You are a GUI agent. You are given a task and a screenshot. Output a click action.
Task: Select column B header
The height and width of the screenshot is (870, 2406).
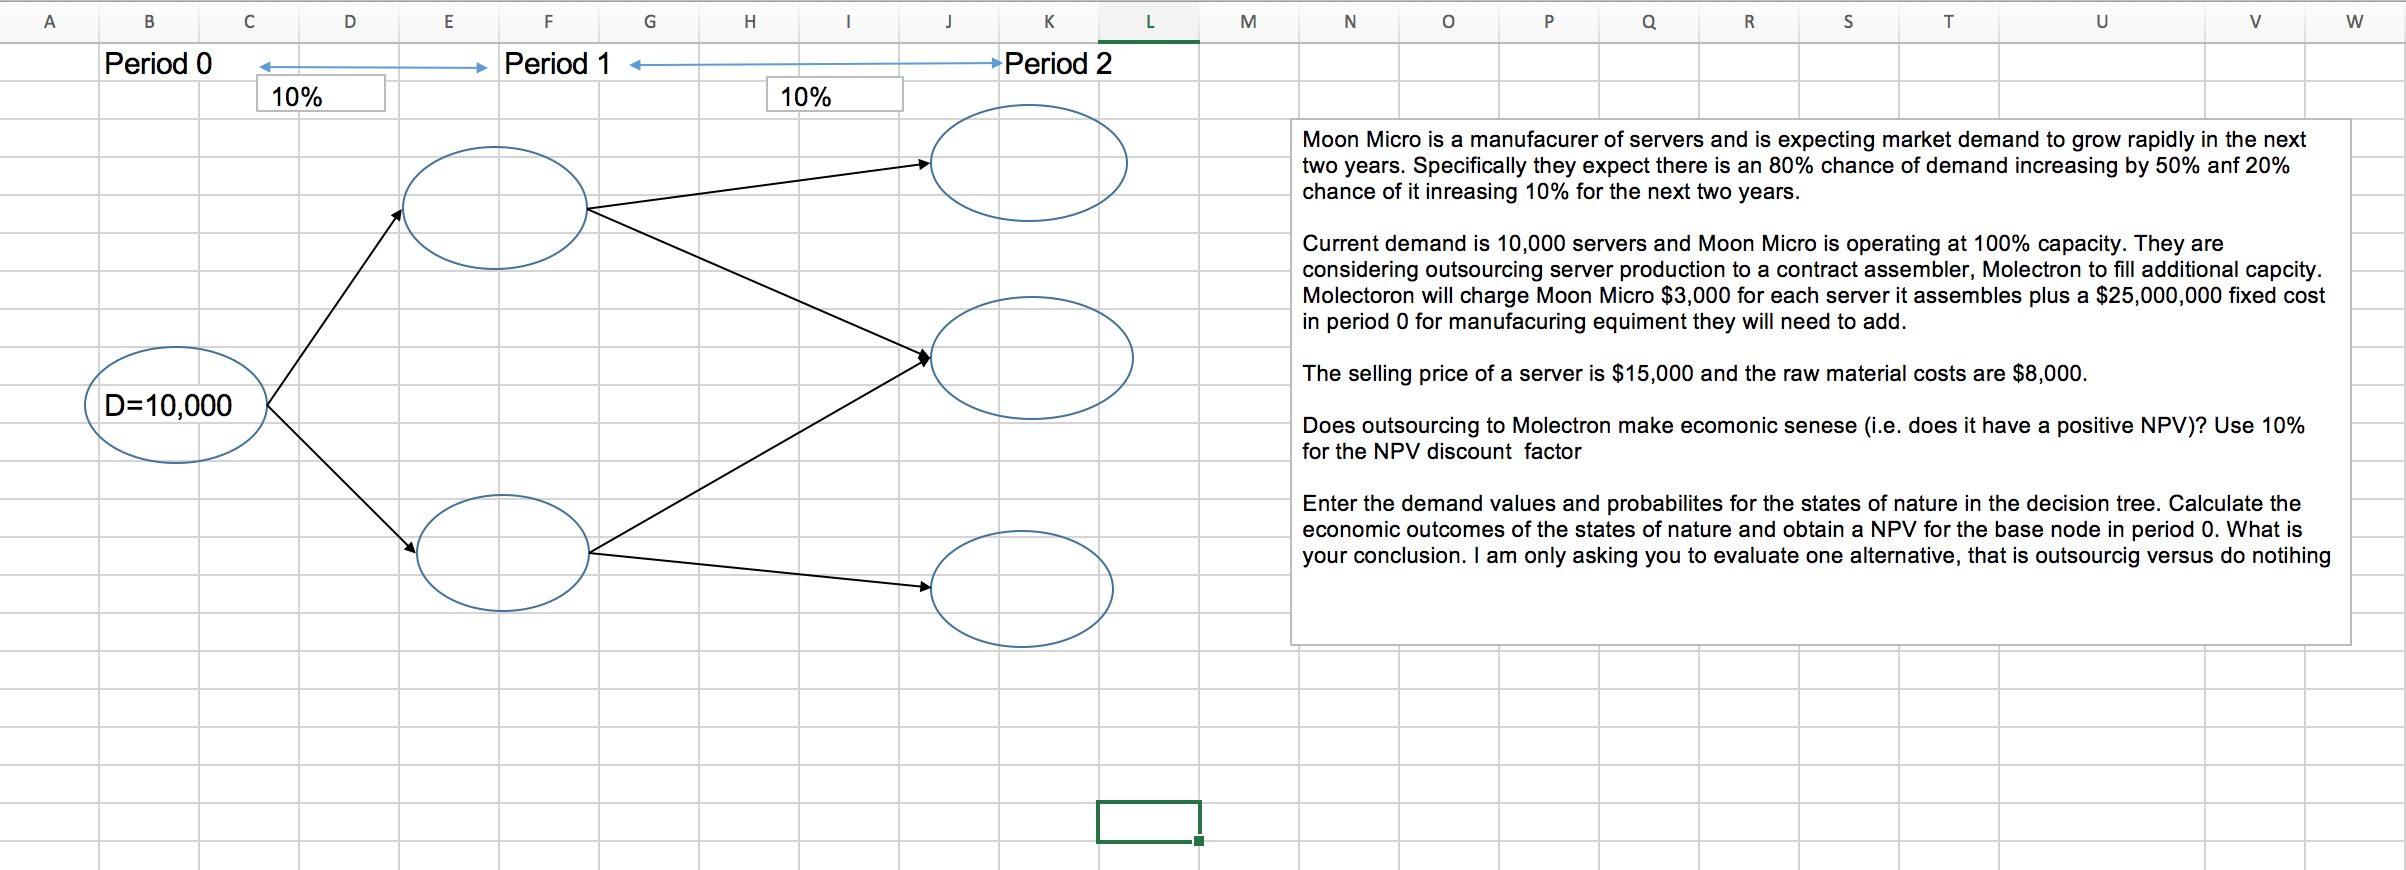(149, 21)
